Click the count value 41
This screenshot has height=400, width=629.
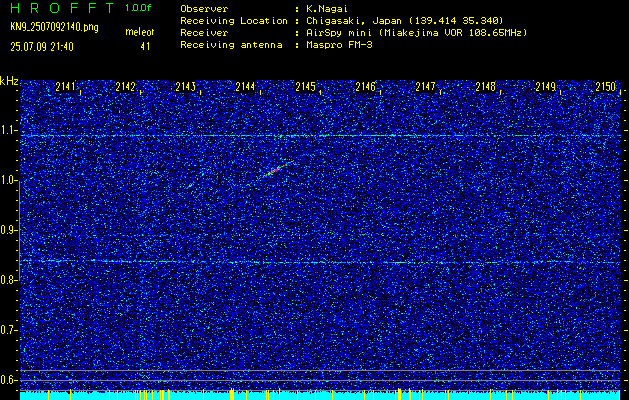145,46
